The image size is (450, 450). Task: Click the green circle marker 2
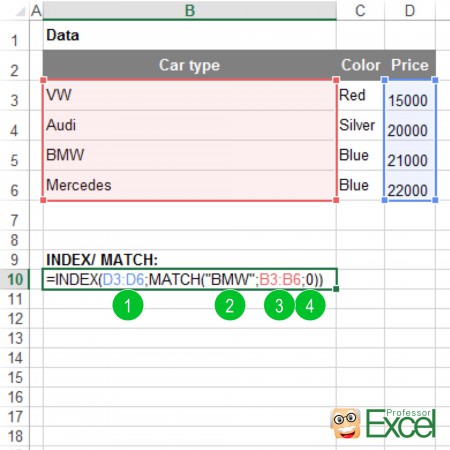(230, 305)
